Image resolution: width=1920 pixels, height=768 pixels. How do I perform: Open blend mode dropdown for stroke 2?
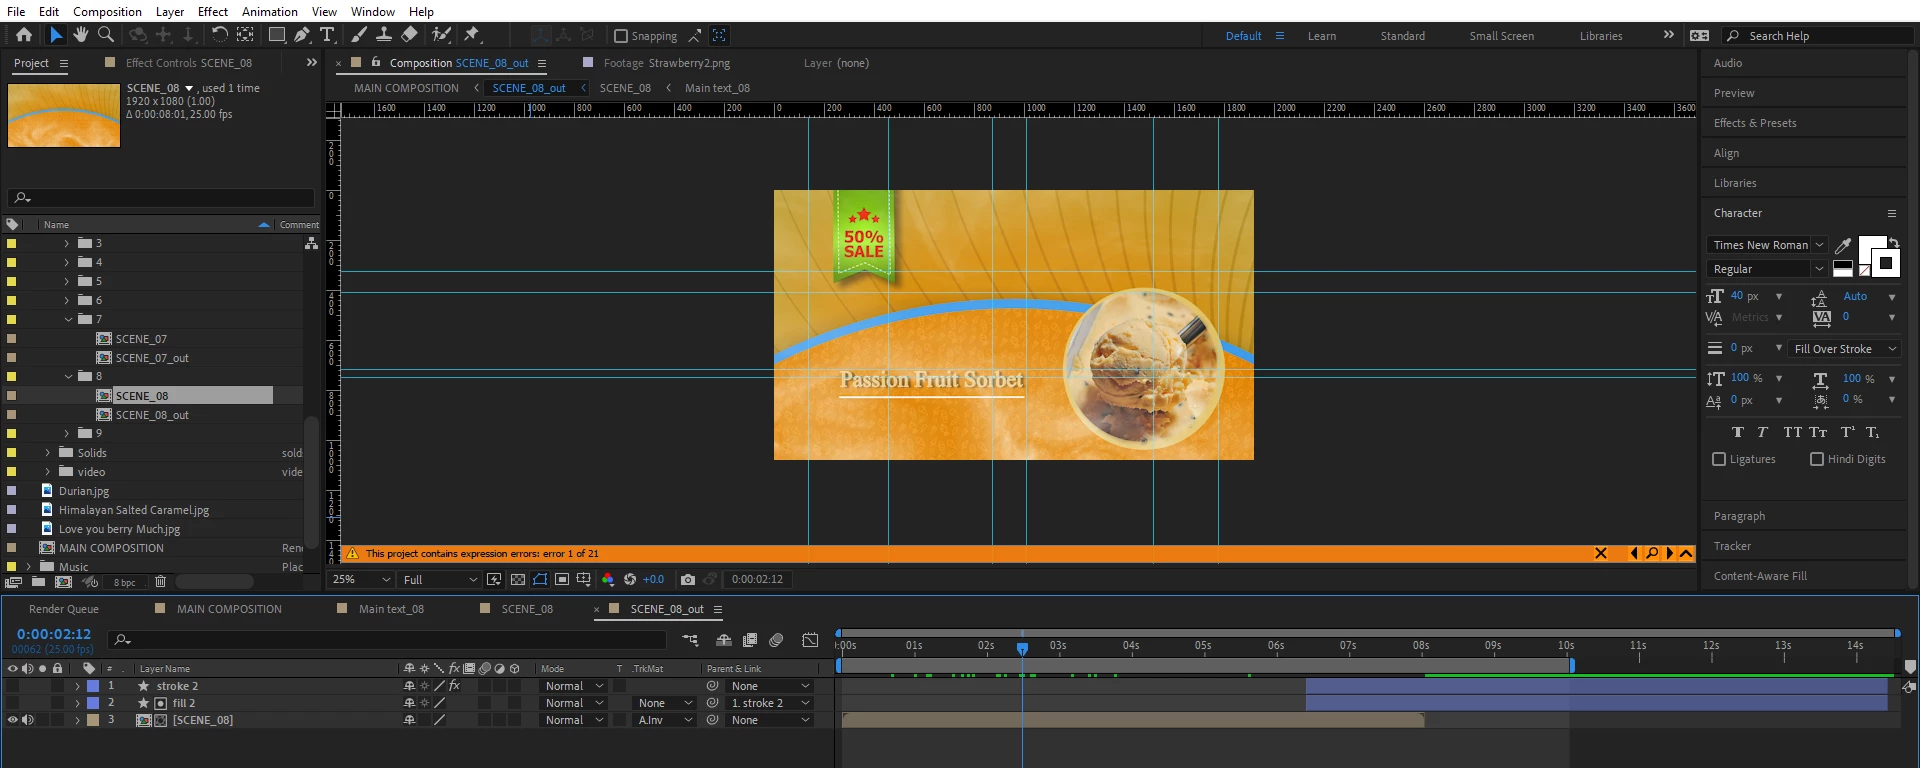coord(574,686)
